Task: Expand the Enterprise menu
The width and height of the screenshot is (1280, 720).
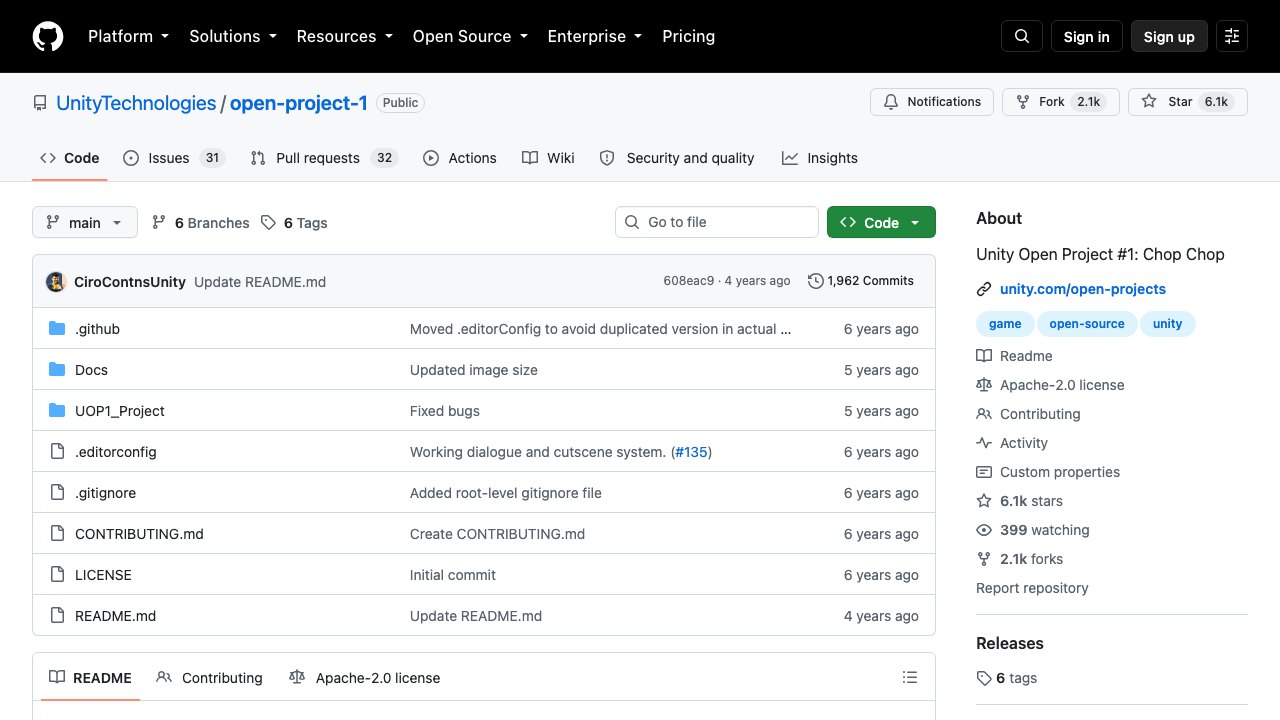Action: coord(594,36)
